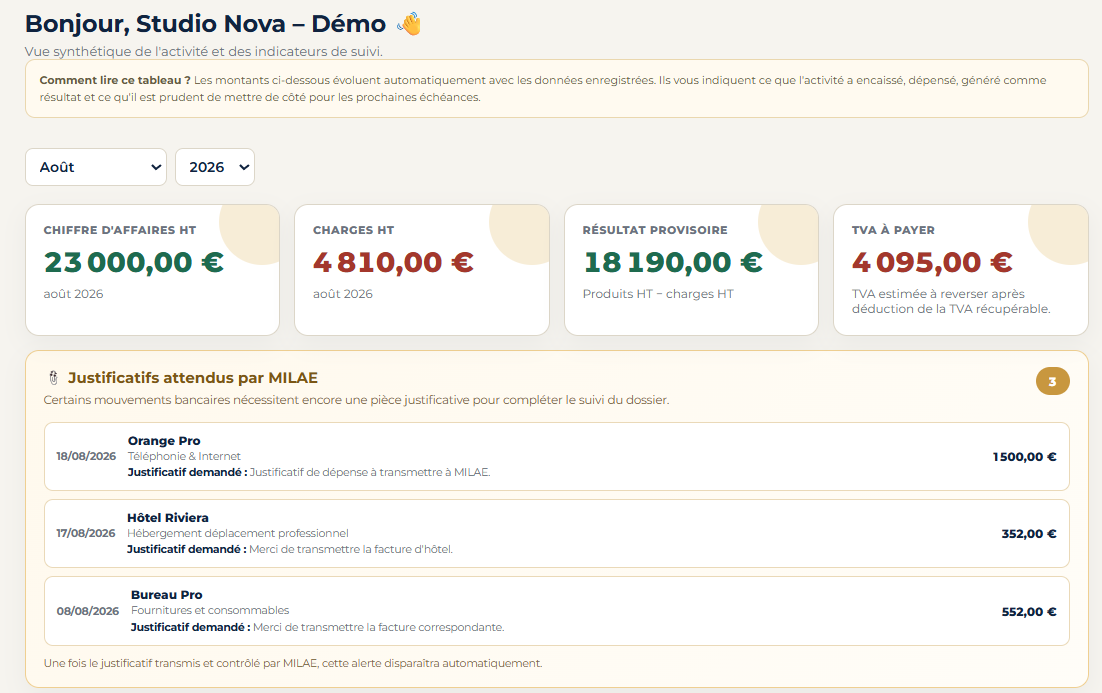Click the Bonjour, Studio Nova – Démo title
Viewport: 1102px width, 693px height.
point(205,24)
